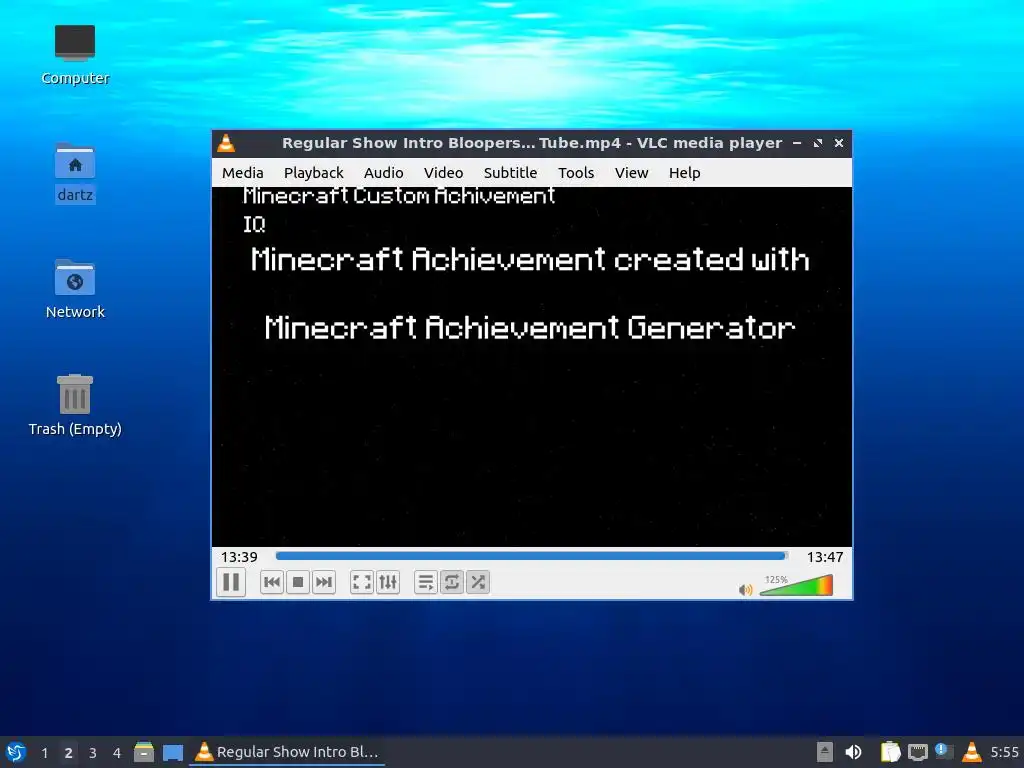Maximize the VLC window
The width and height of the screenshot is (1024, 768).
(818, 143)
